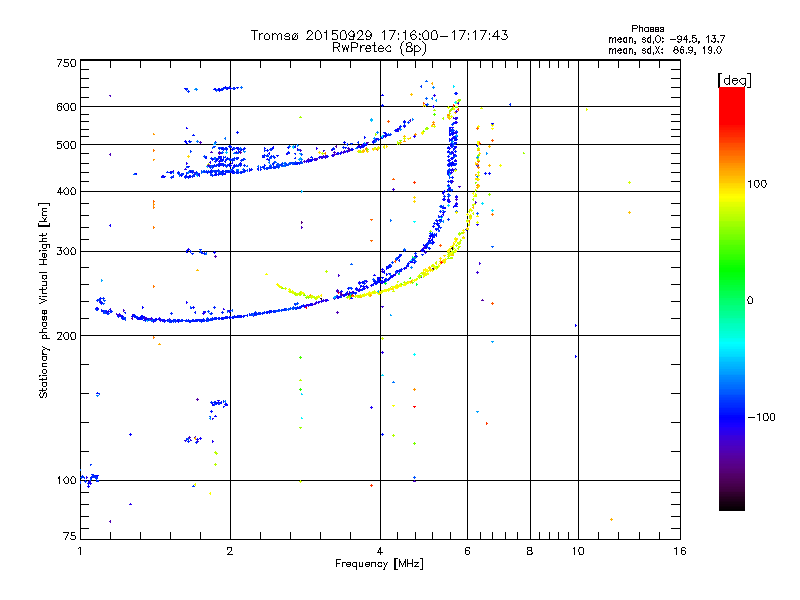Viewport: 800px width, 600px height.
Task: Select the 'Phases' header text
Action: (647, 29)
